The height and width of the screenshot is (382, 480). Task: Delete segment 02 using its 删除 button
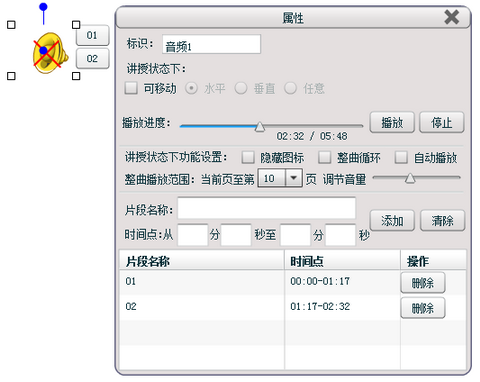click(x=423, y=308)
